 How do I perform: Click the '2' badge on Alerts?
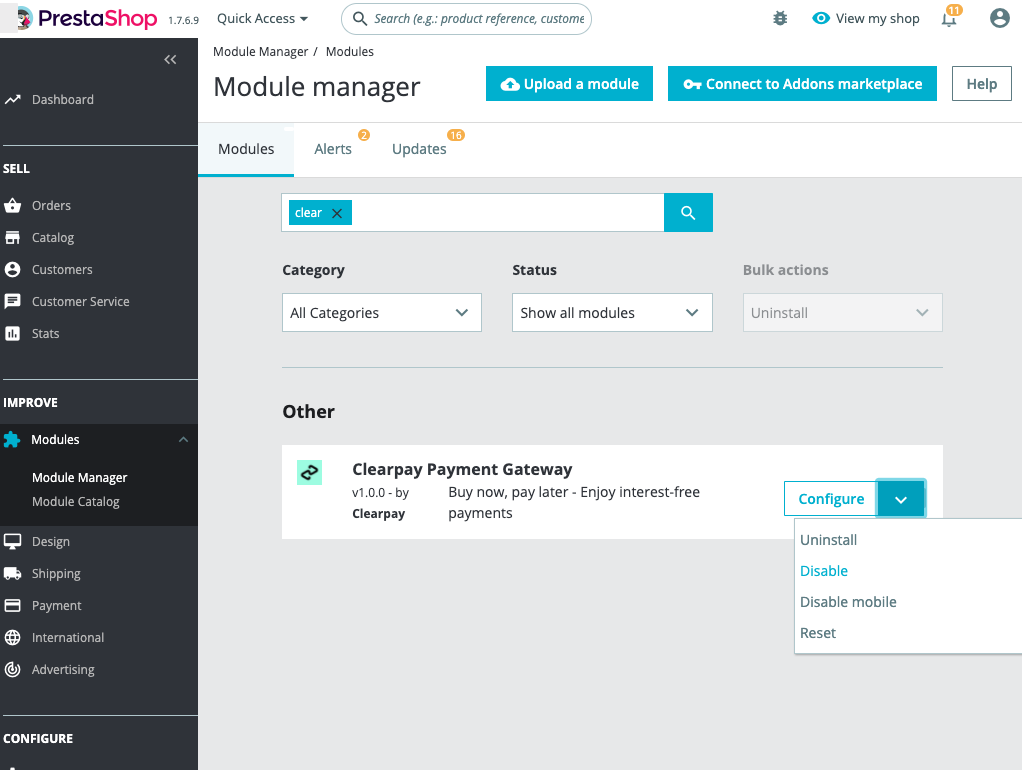(364, 135)
